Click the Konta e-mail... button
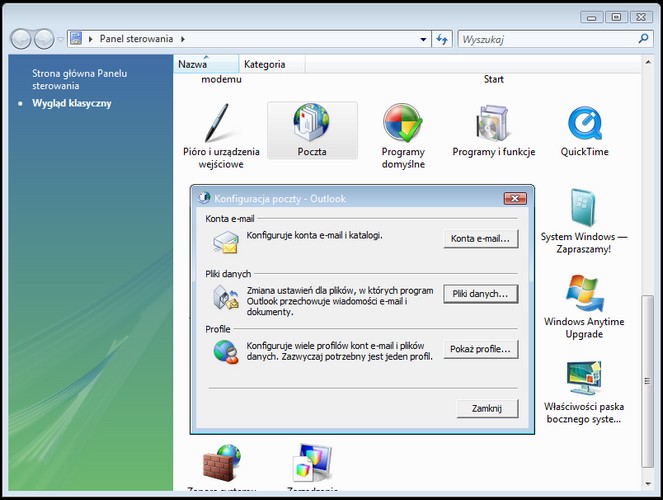The image size is (663, 500). pyautogui.click(x=481, y=238)
